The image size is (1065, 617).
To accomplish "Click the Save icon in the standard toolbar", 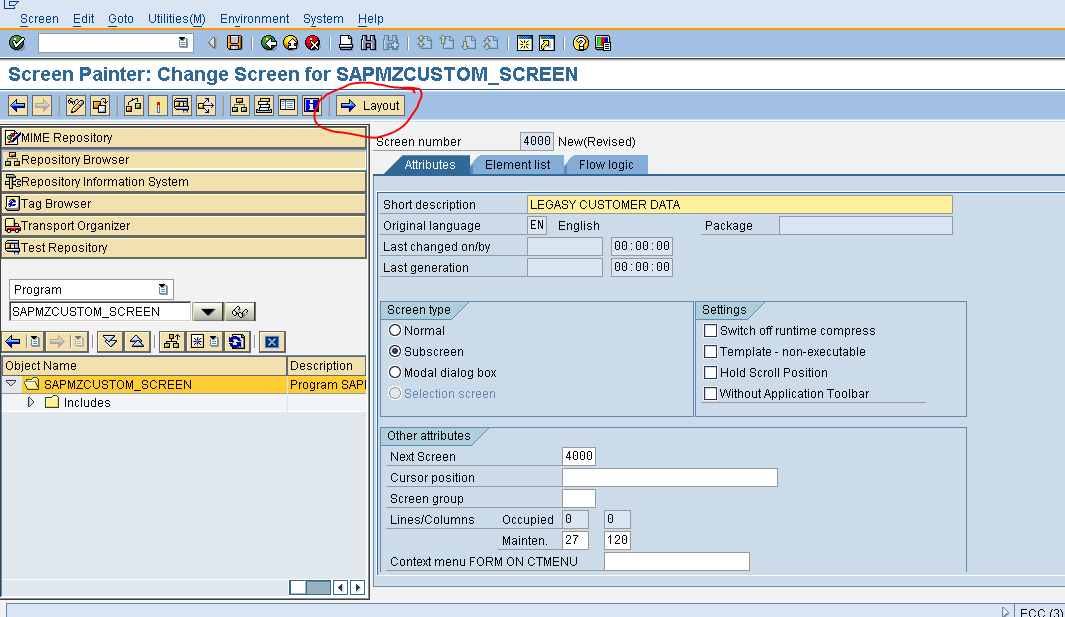I will [233, 43].
